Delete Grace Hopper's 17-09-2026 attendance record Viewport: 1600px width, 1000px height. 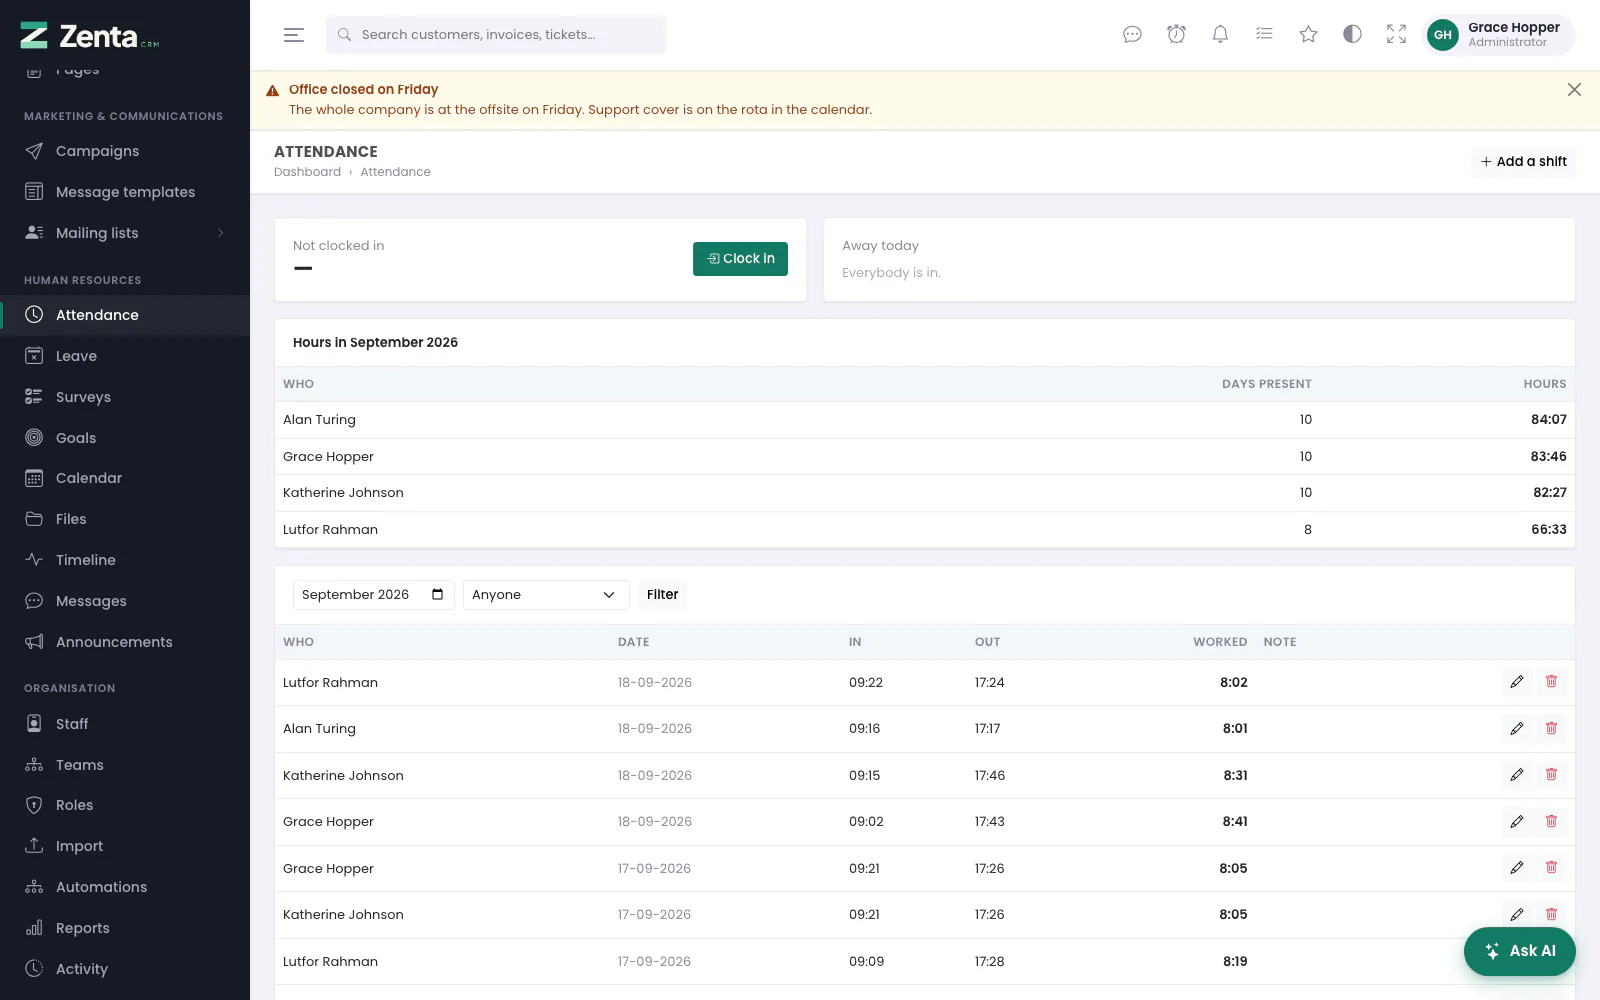1551,868
